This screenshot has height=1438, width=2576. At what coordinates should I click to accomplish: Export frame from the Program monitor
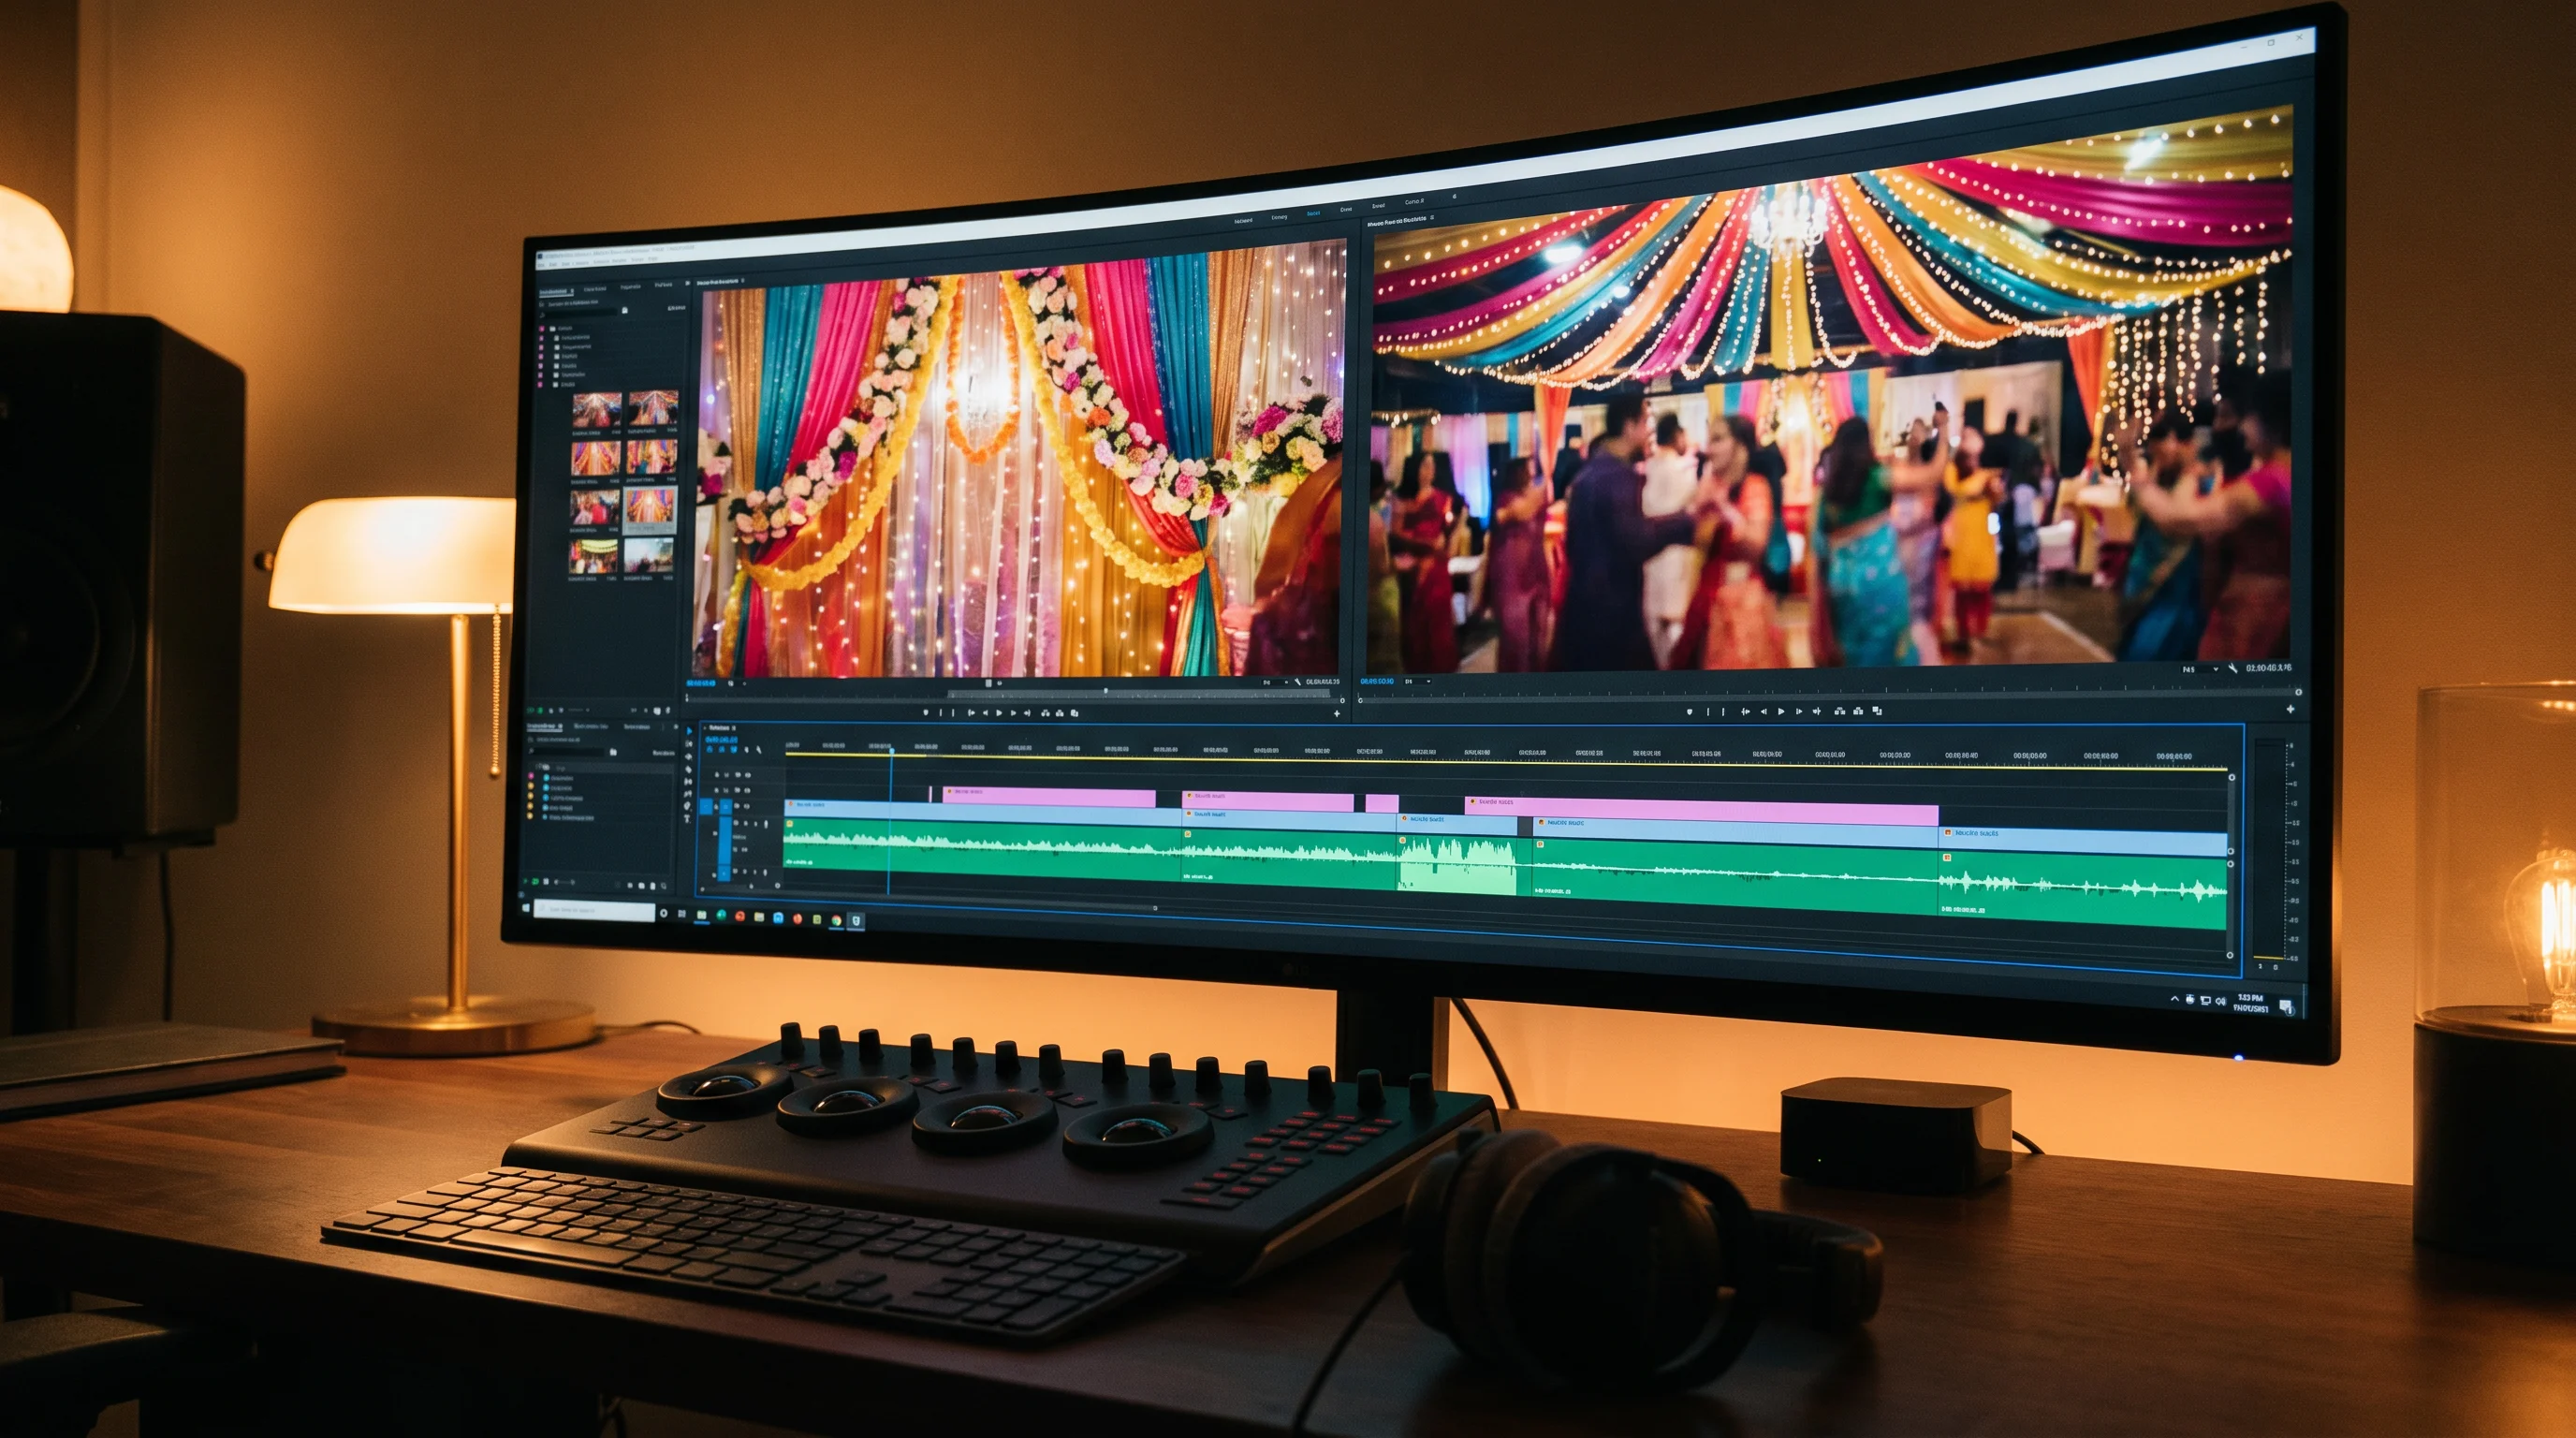tap(1878, 712)
